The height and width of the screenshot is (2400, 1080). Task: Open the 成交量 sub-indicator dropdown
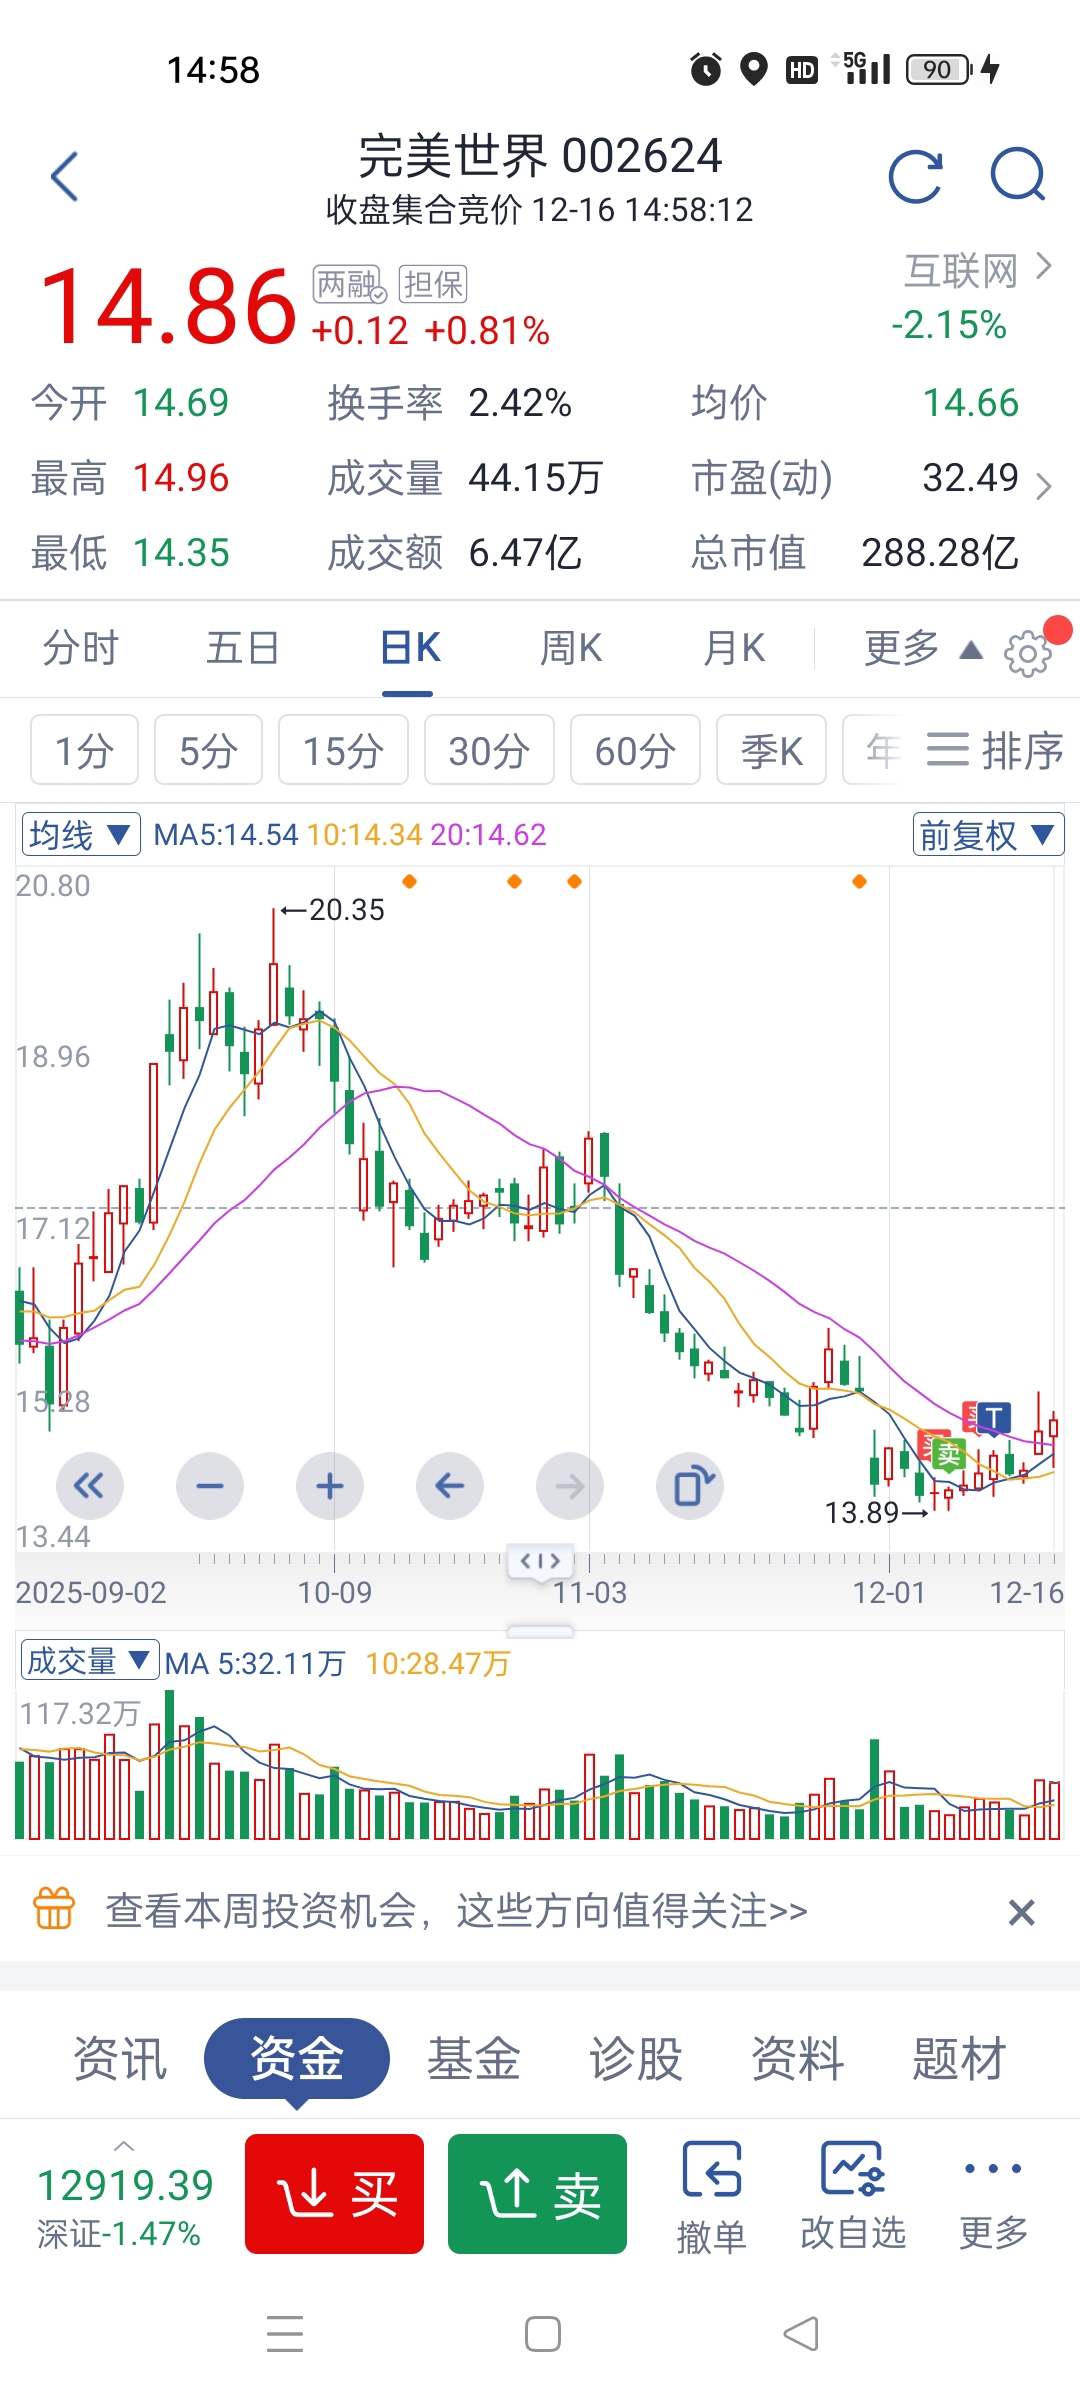(x=89, y=1661)
